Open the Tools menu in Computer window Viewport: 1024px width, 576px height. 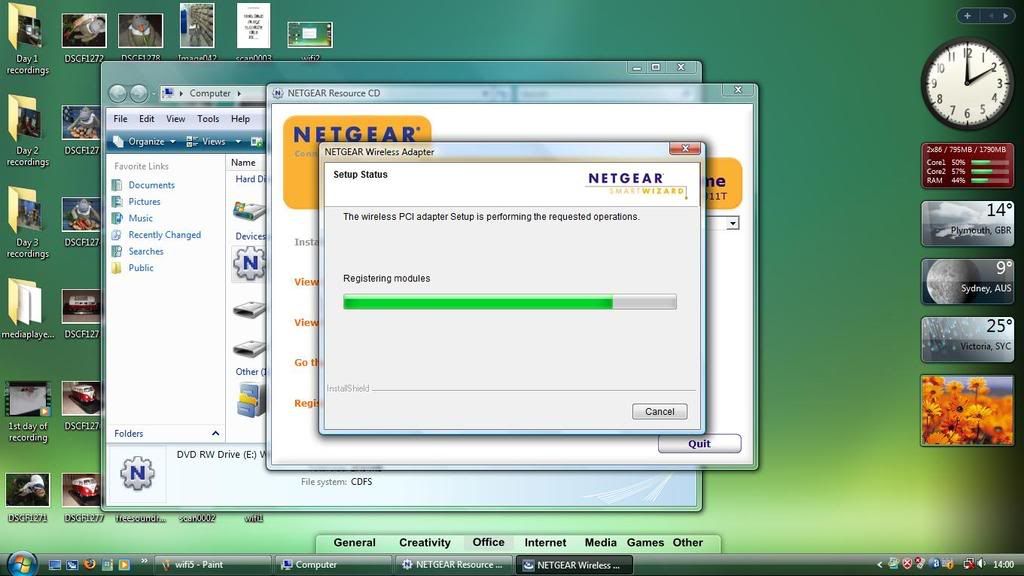tap(208, 119)
